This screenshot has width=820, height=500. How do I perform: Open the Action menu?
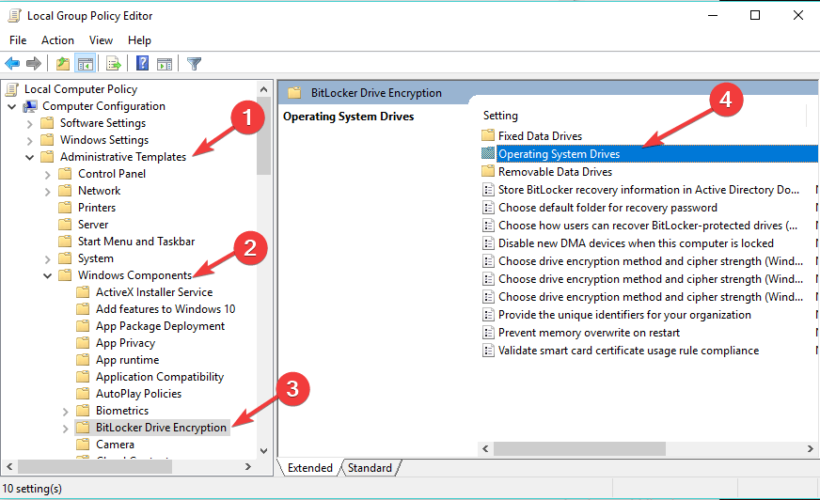pos(58,40)
